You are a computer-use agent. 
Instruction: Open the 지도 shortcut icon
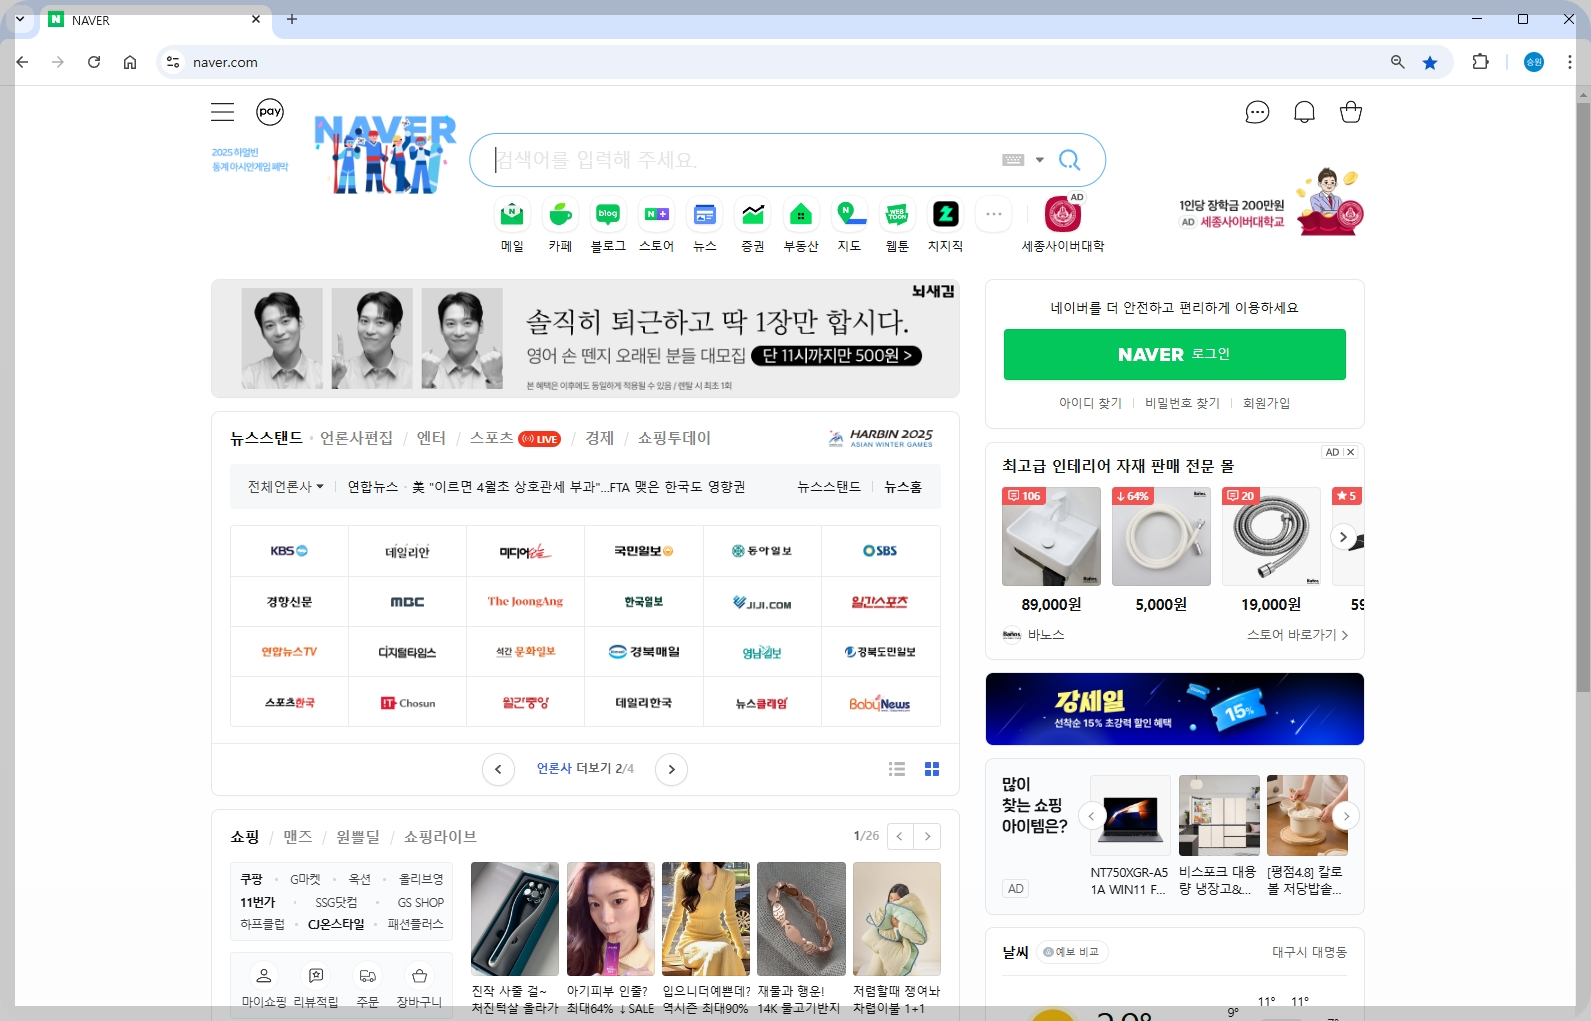pyautogui.click(x=849, y=214)
